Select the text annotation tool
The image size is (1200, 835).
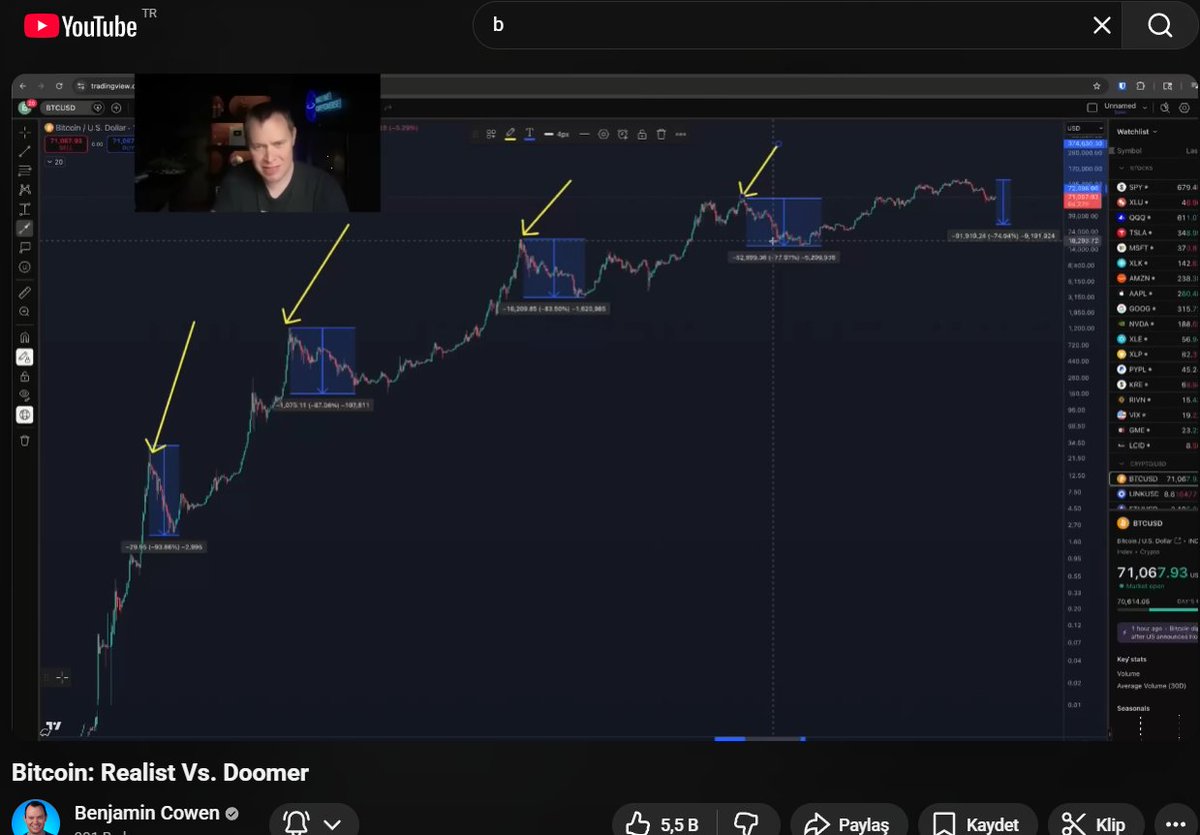pos(25,208)
